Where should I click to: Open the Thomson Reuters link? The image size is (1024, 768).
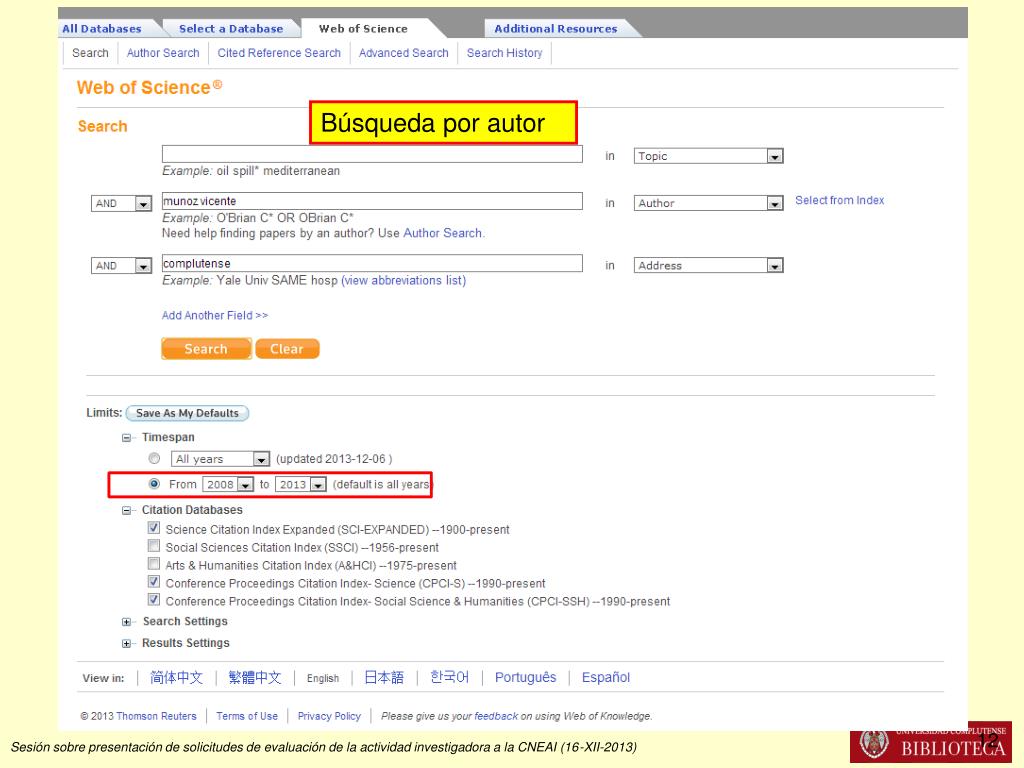156,716
